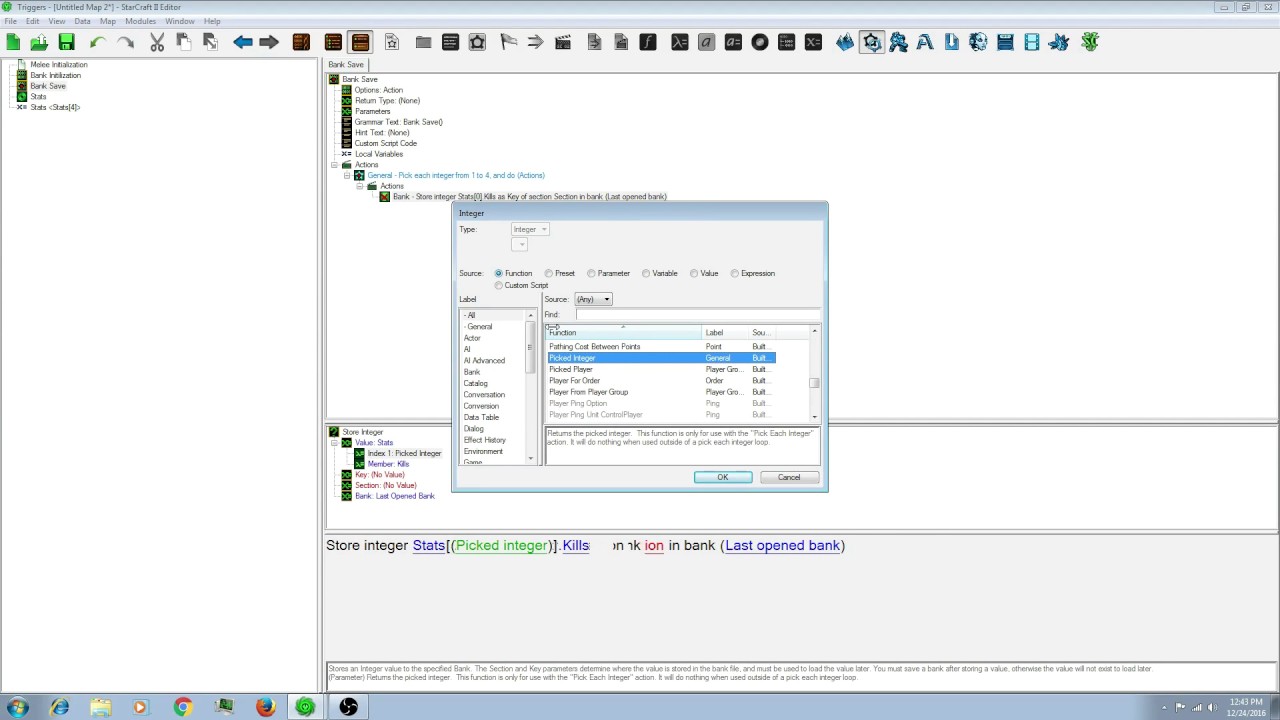The width and height of the screenshot is (1280, 720).
Task: Open the Window menu
Action: coord(180,21)
